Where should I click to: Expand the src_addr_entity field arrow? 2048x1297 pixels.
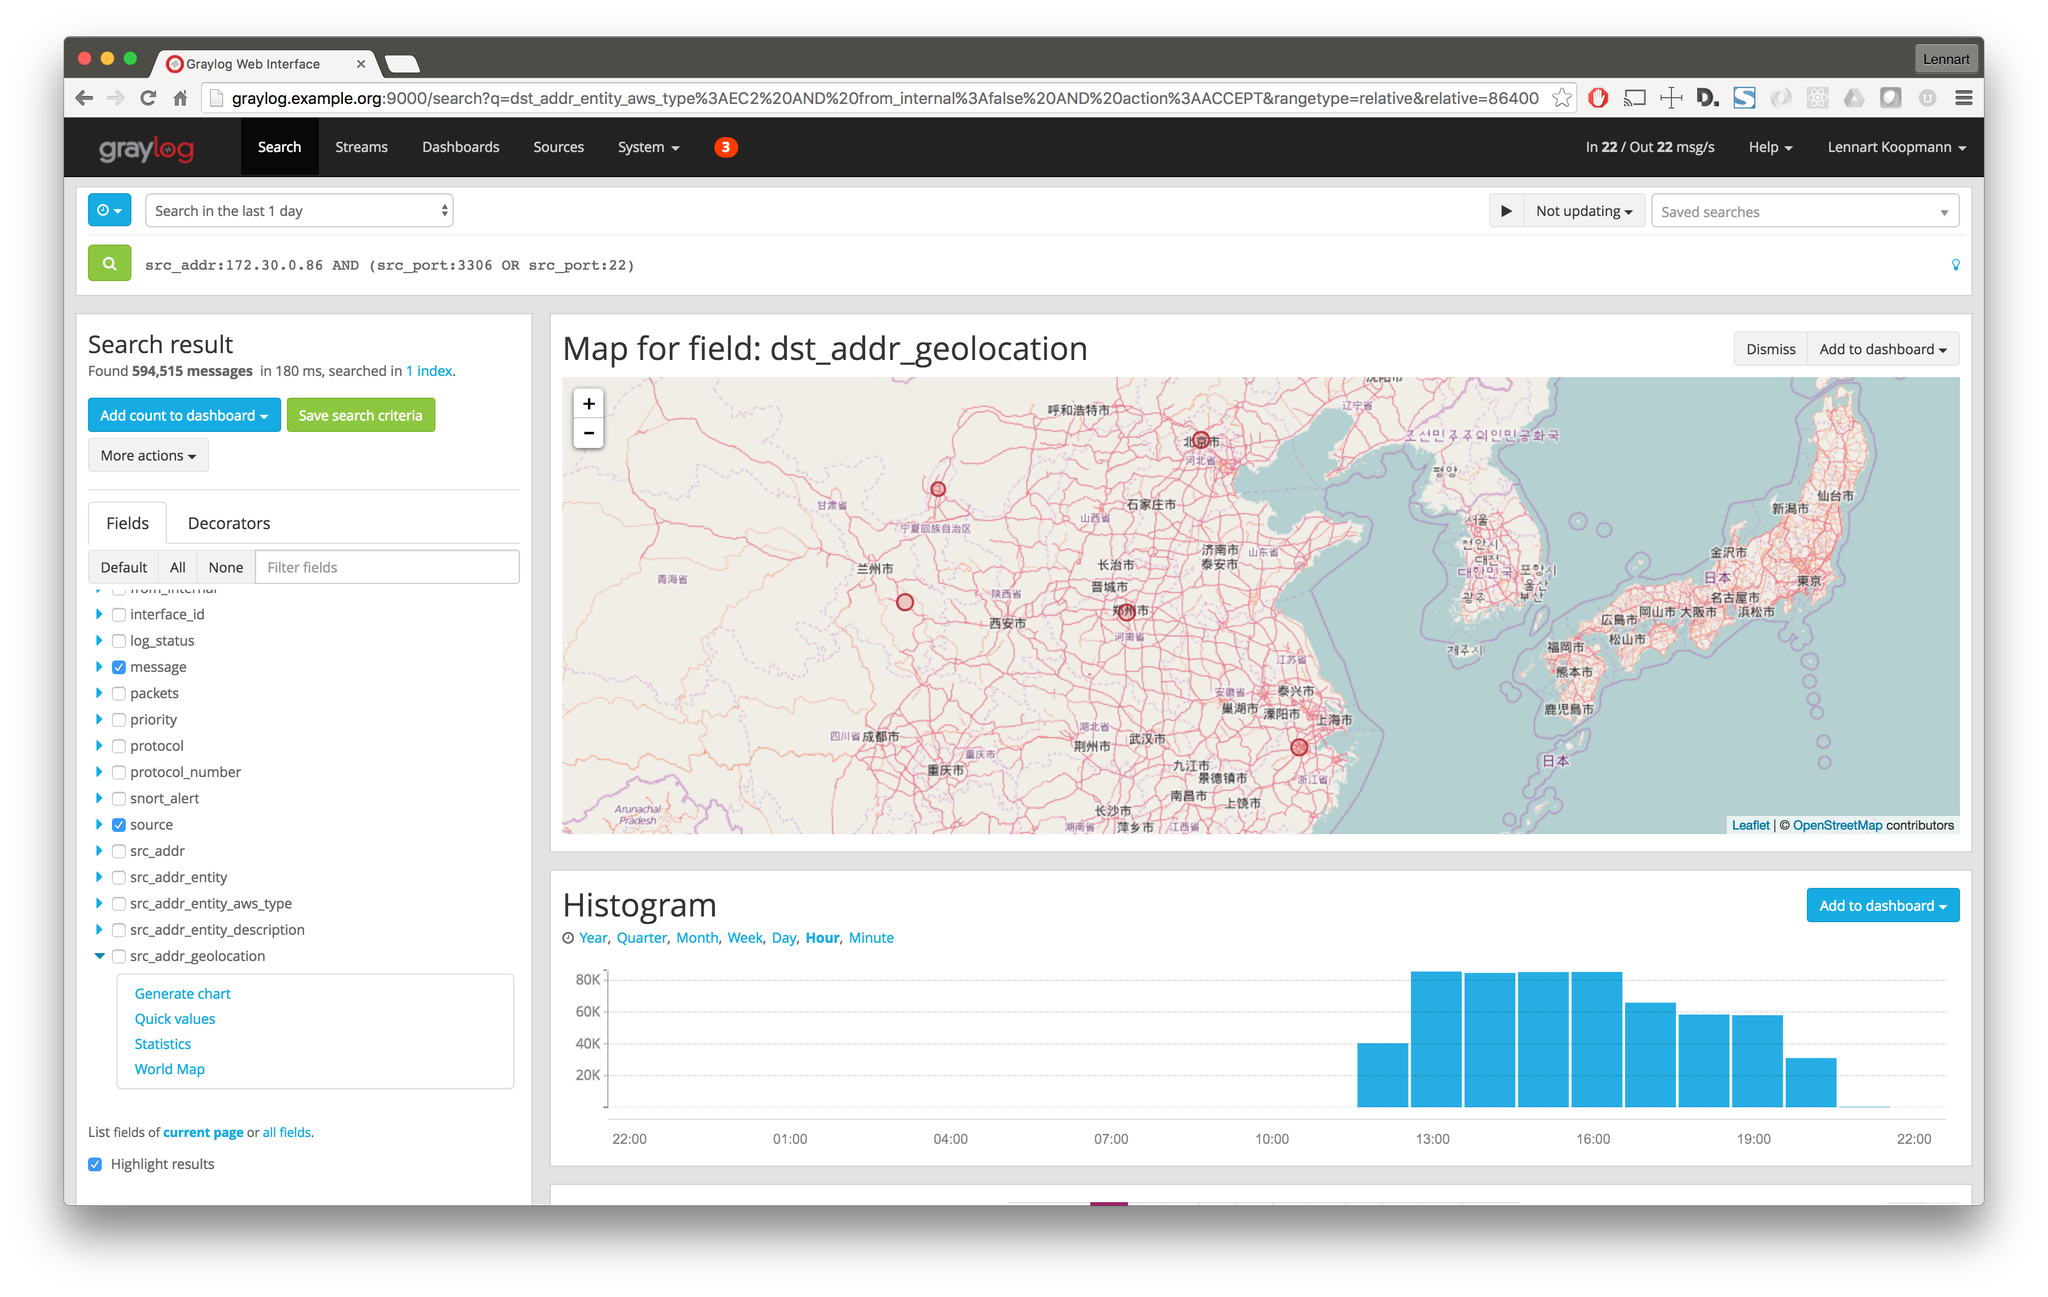pyautogui.click(x=99, y=877)
